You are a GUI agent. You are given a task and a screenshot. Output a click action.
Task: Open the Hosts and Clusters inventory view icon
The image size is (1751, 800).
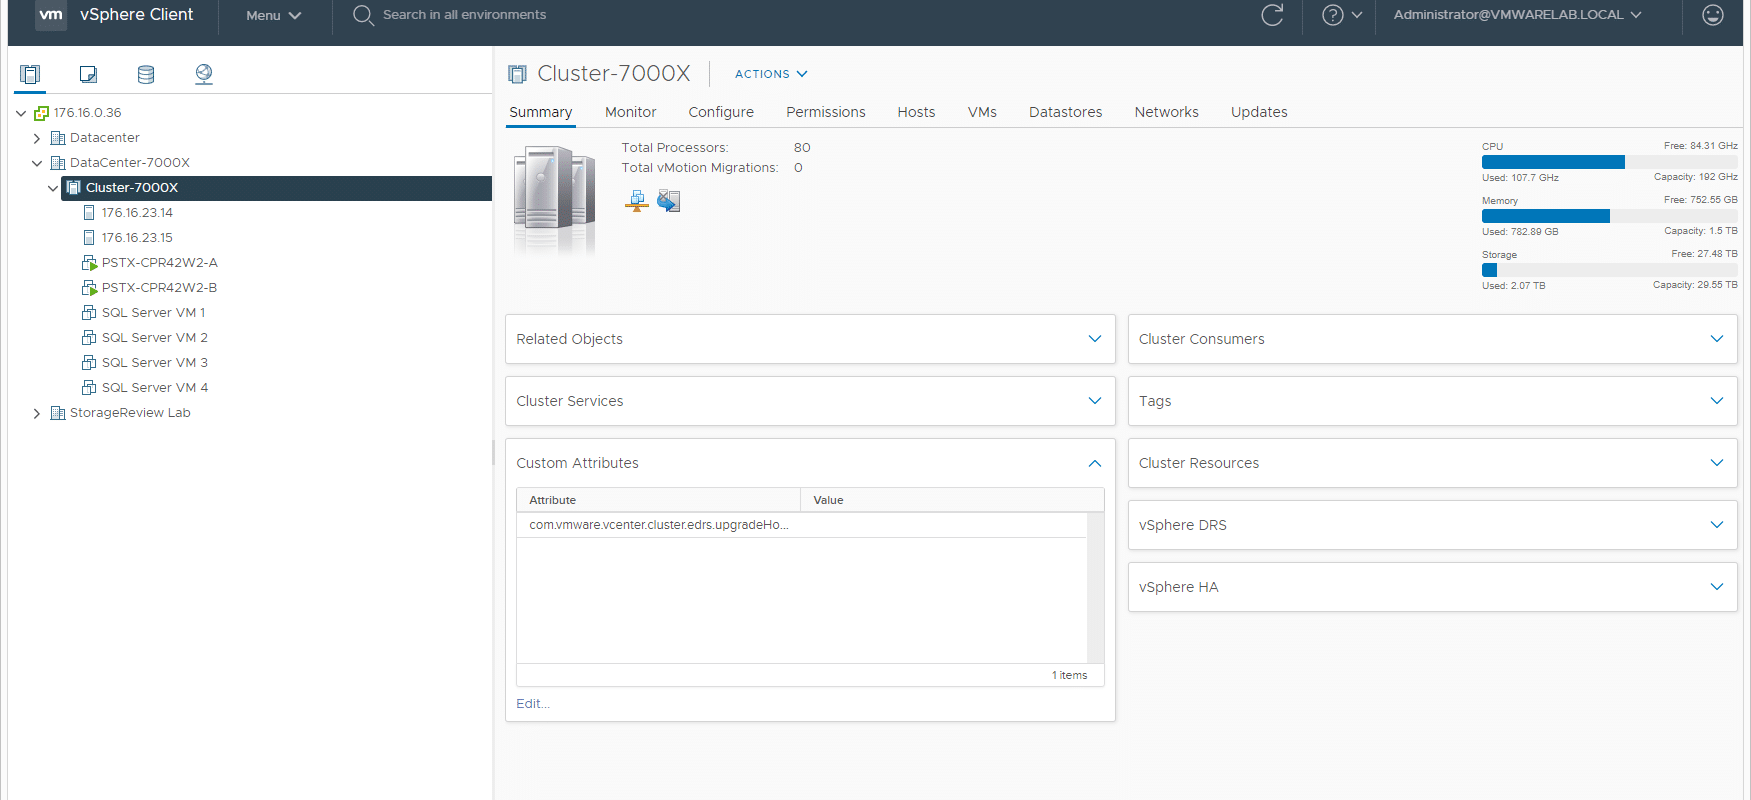coord(30,74)
